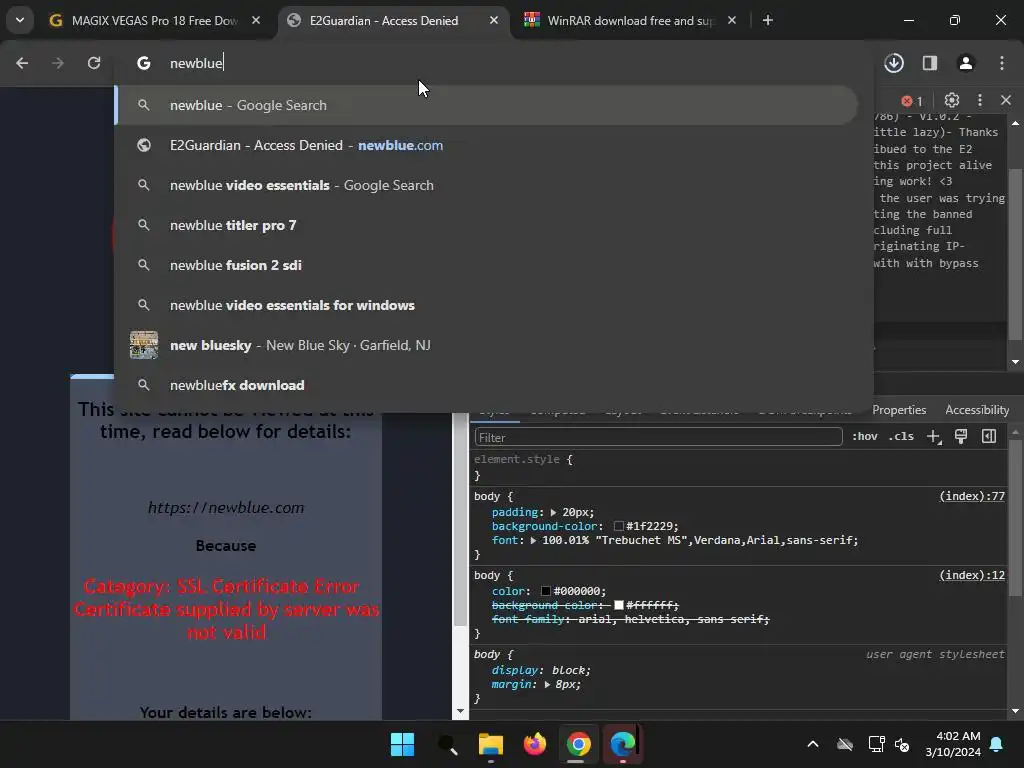
Task: Open Microsoft Edge from the taskbar
Action: (622, 744)
